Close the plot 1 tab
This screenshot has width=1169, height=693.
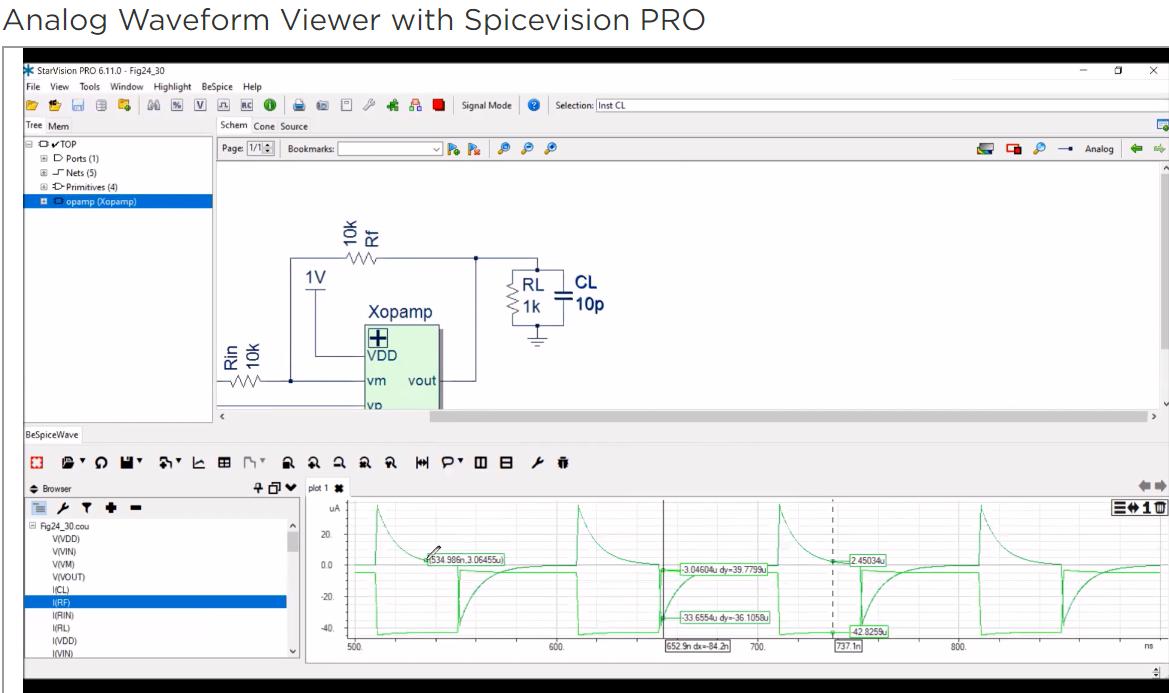[x=338, y=488]
